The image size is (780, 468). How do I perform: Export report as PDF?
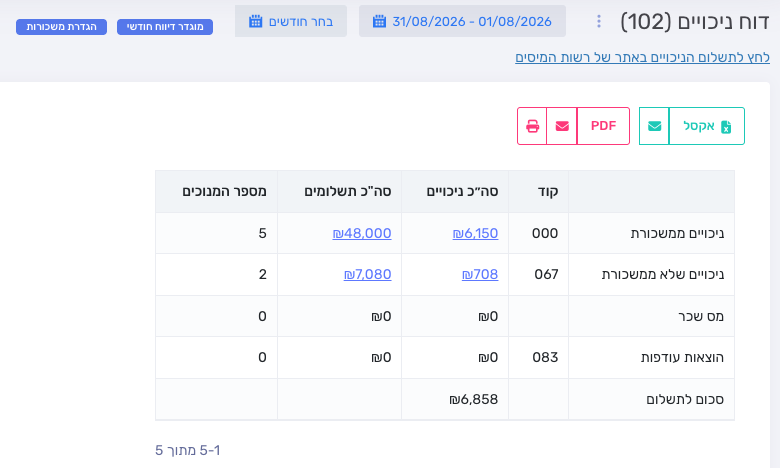click(x=603, y=126)
